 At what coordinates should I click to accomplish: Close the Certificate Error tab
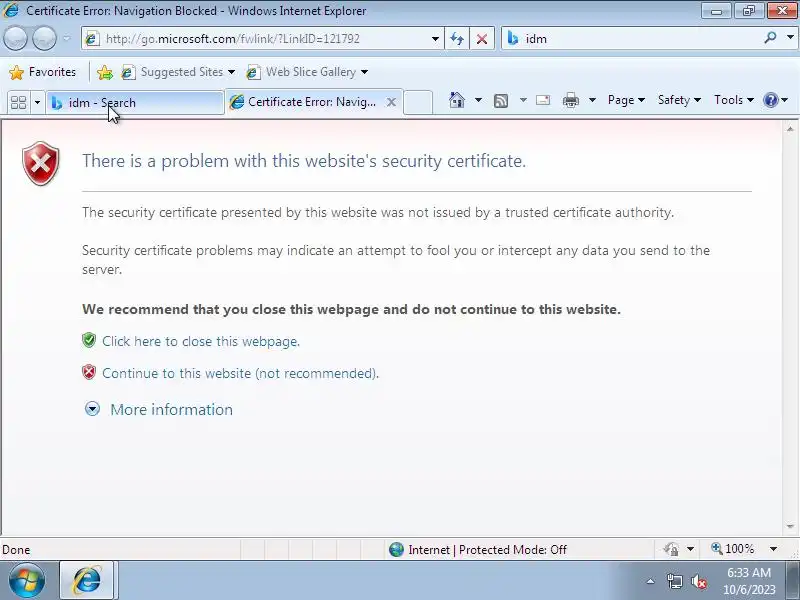(391, 103)
